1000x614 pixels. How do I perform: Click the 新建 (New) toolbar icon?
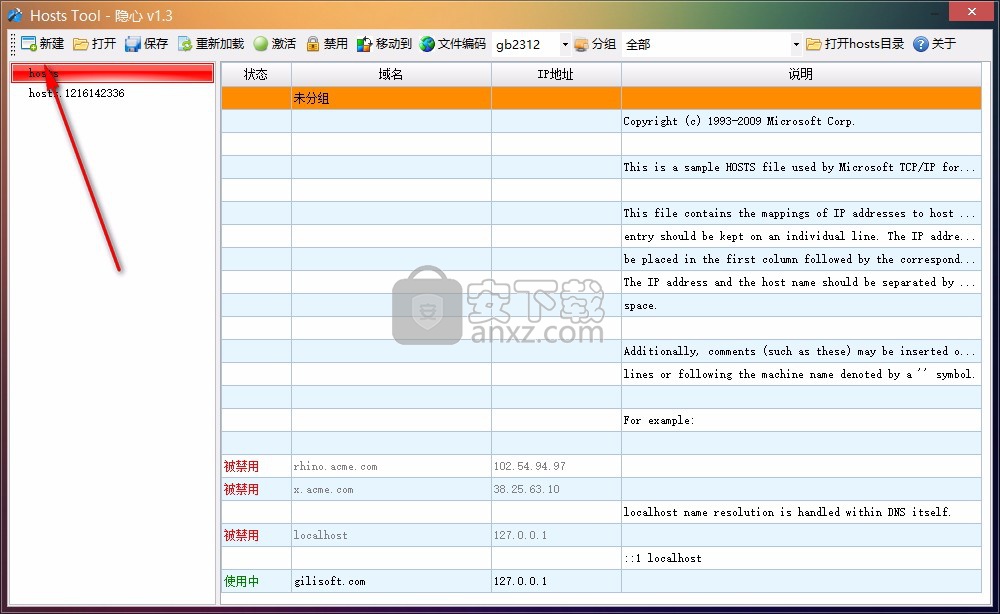pyautogui.click(x=29, y=44)
